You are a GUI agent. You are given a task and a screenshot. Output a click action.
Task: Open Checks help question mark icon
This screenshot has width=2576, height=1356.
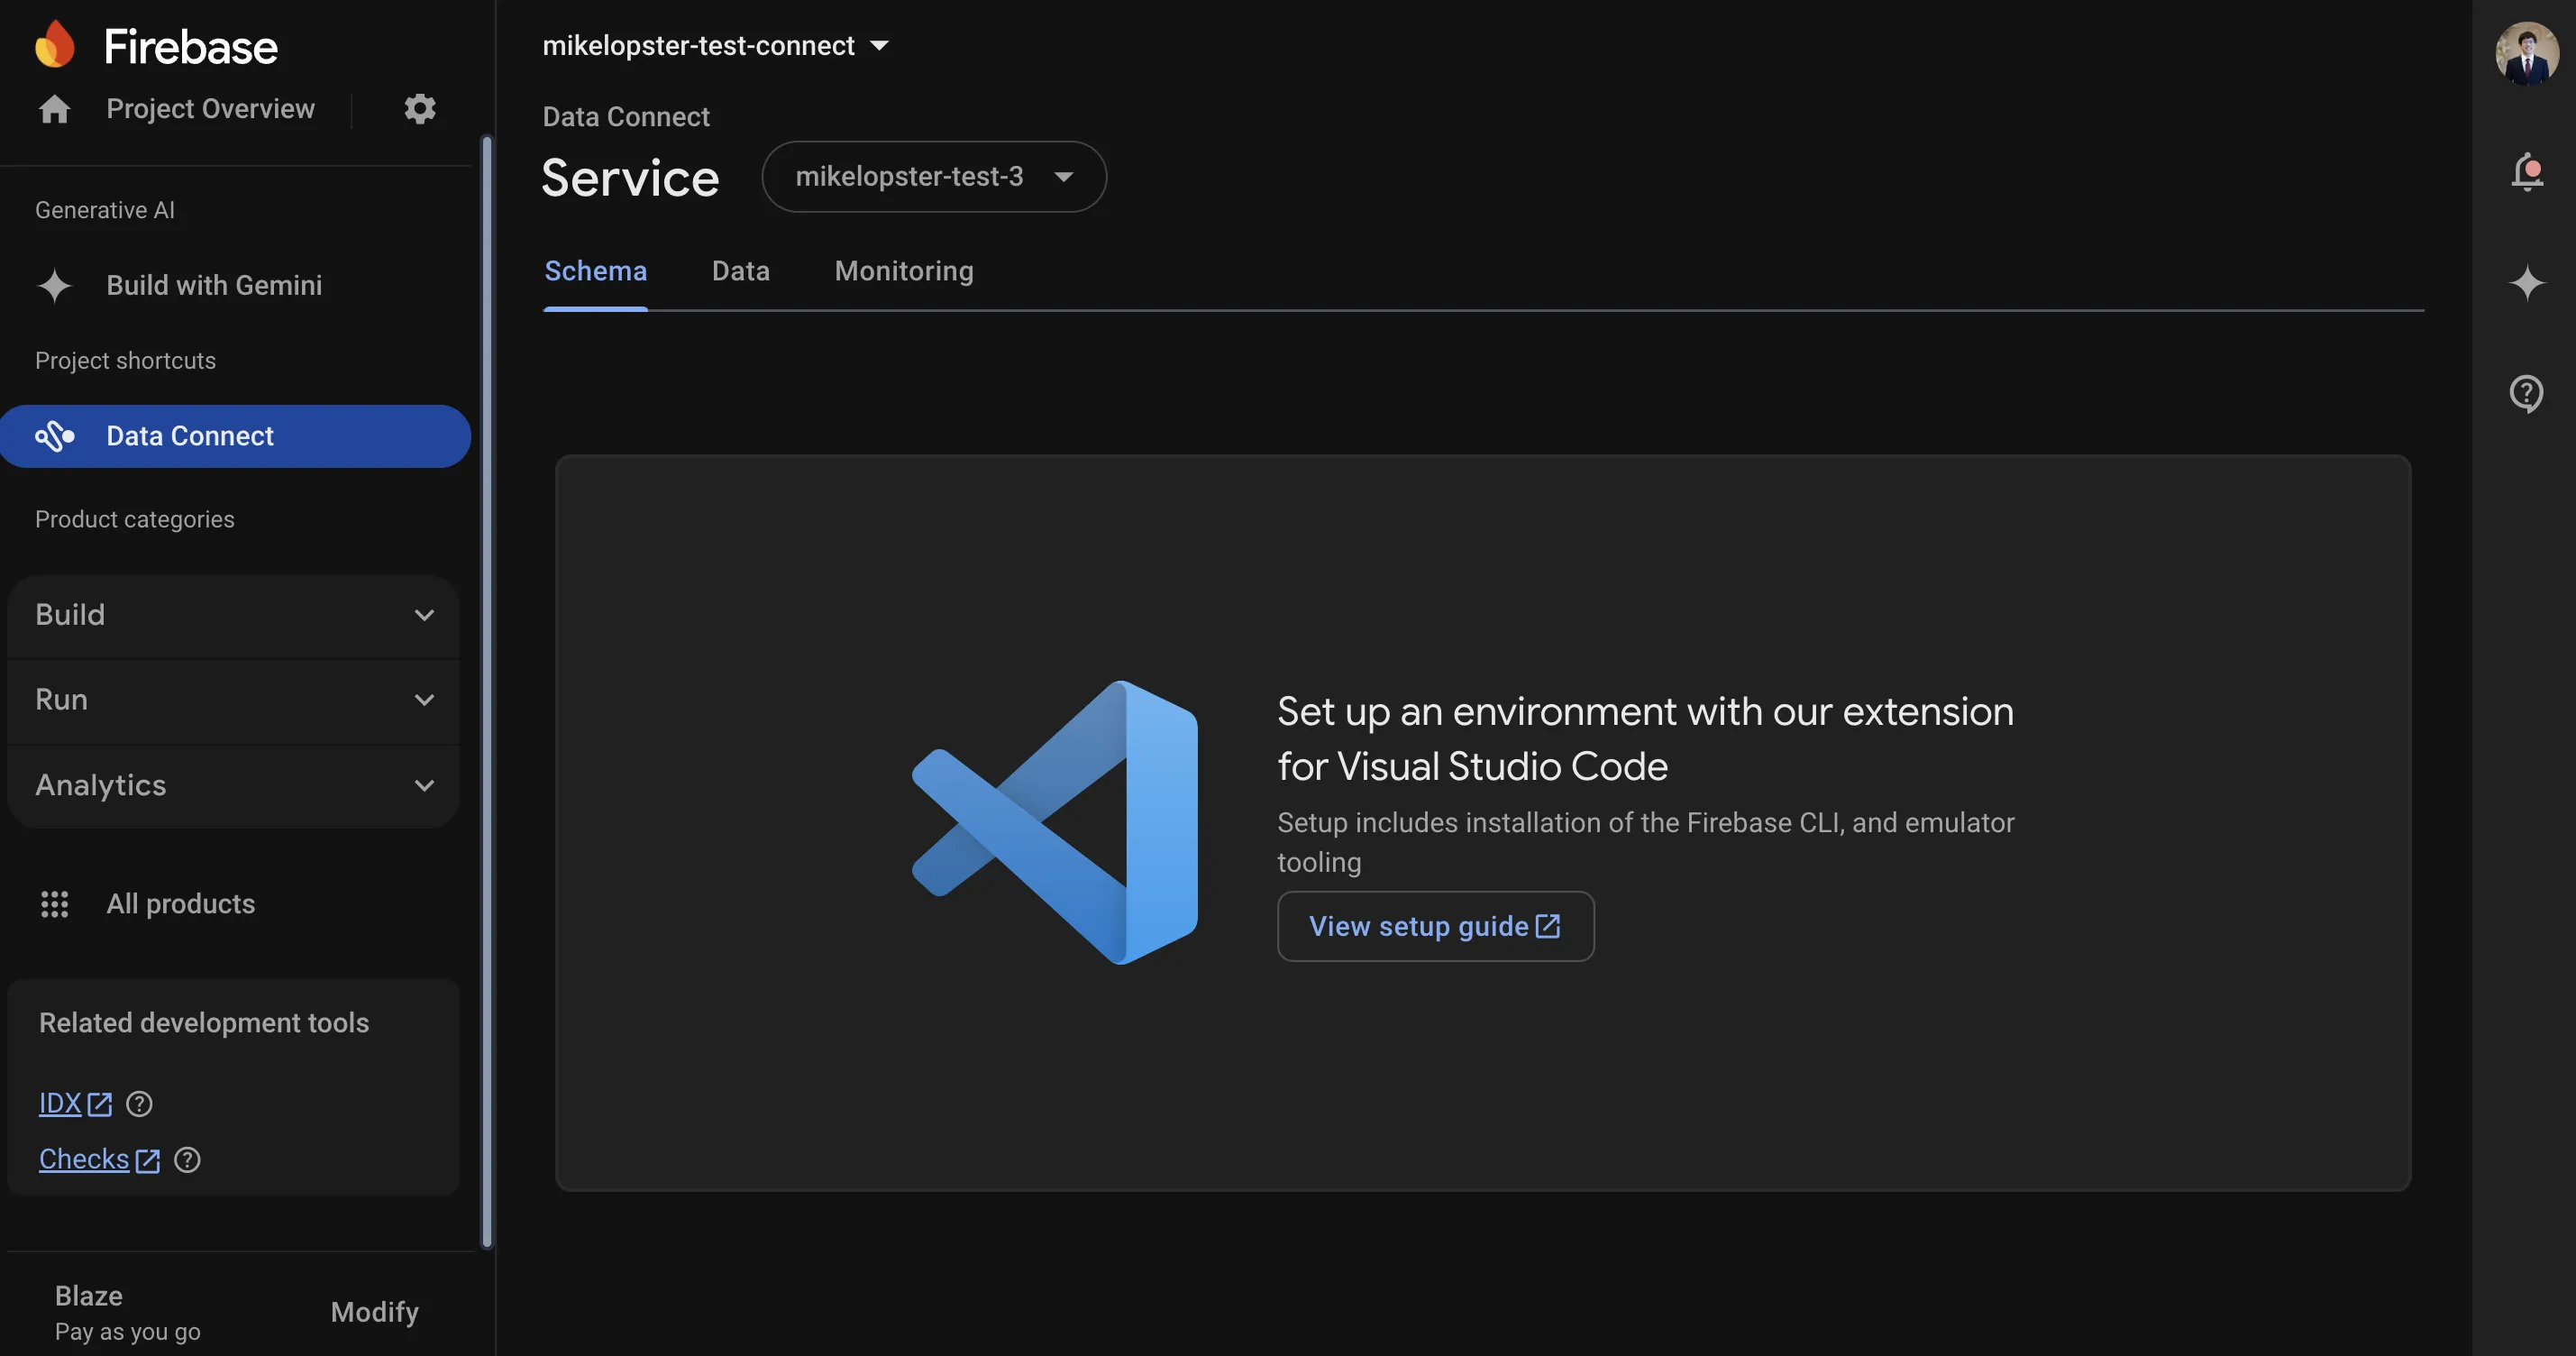click(187, 1160)
